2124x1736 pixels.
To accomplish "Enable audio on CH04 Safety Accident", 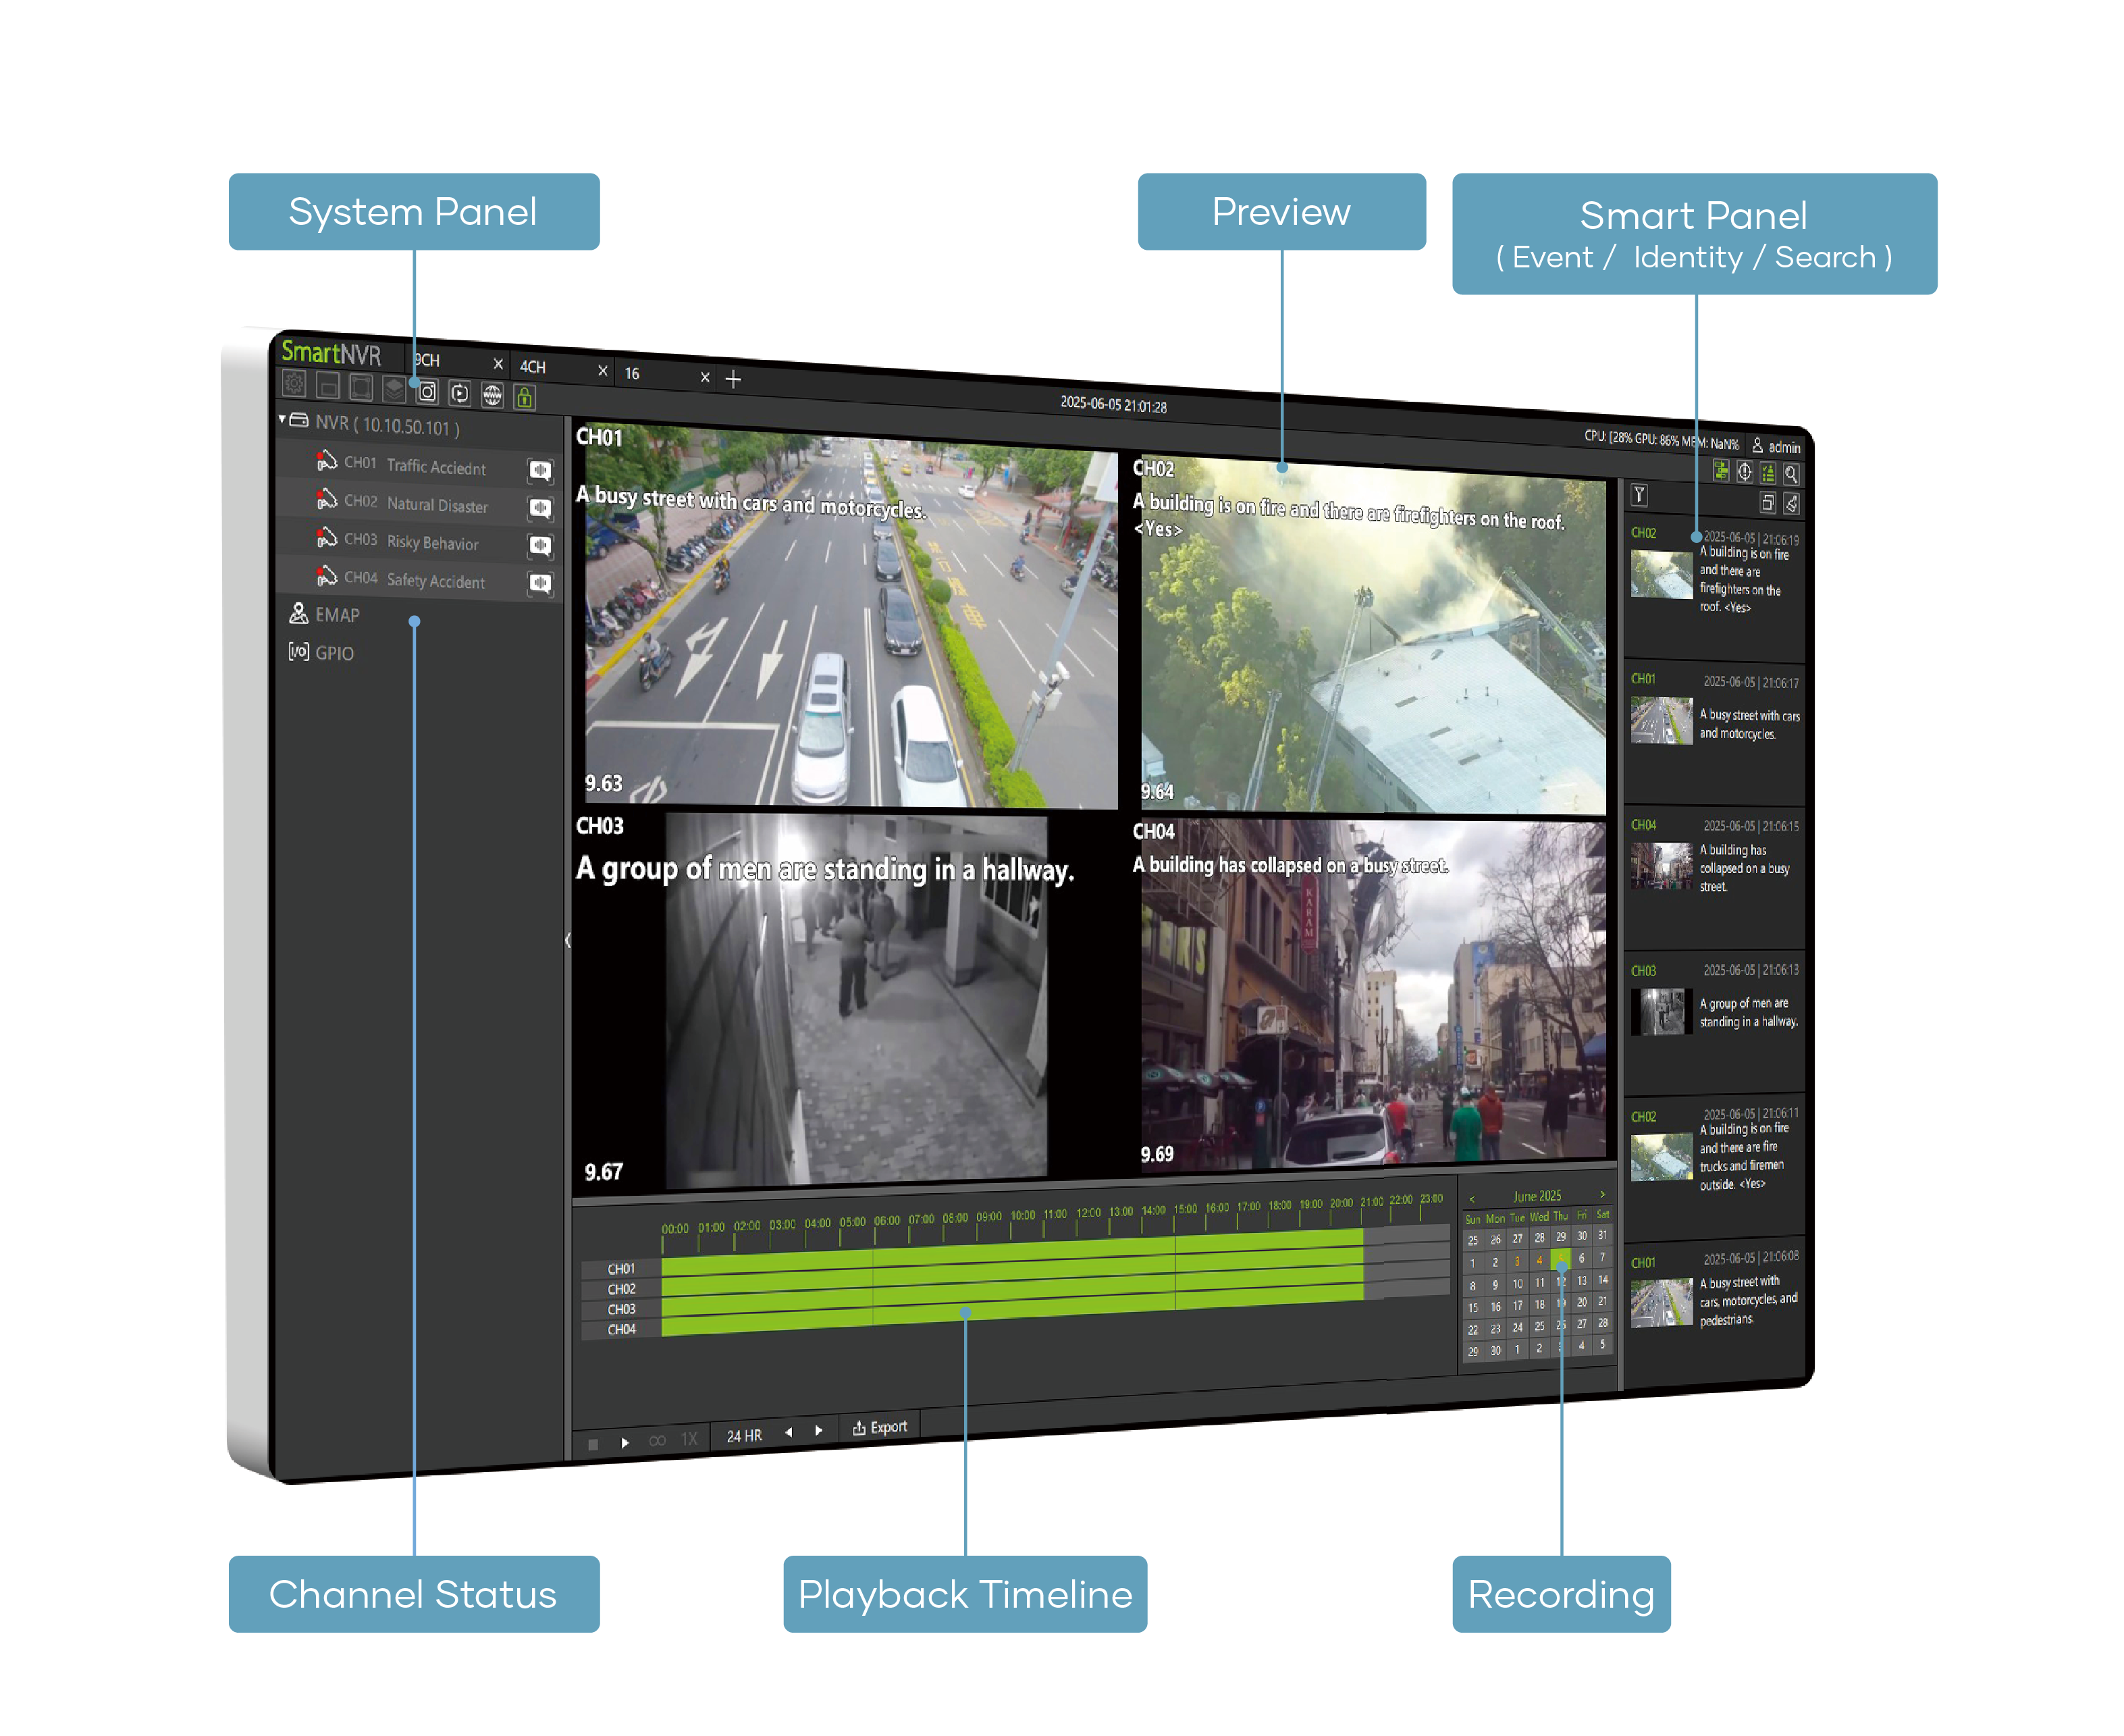I will [x=542, y=581].
